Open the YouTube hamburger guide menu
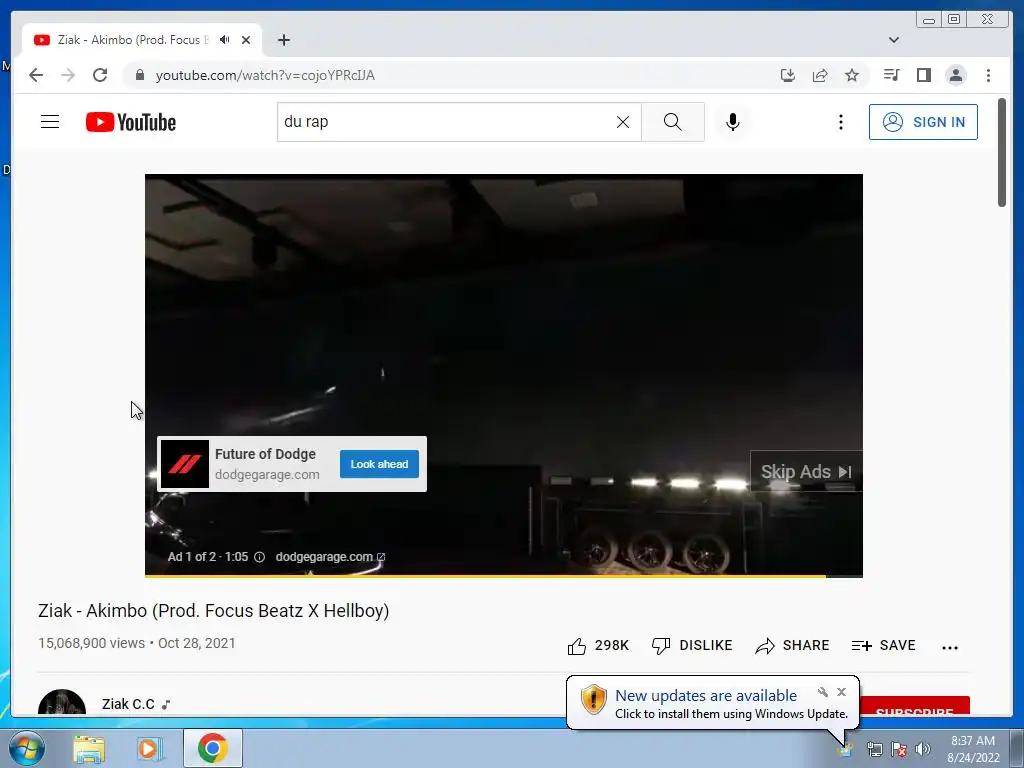This screenshot has height=768, width=1024. coord(50,122)
